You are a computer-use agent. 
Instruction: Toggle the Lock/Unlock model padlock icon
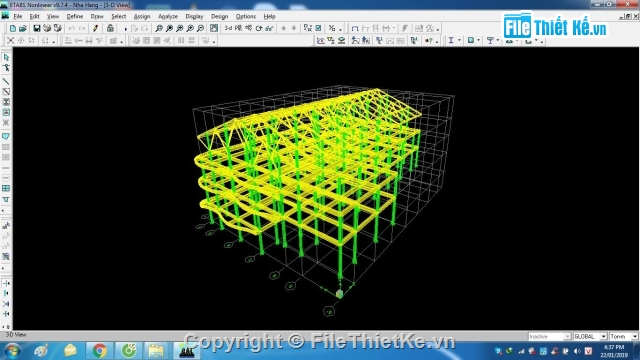tap(110, 28)
